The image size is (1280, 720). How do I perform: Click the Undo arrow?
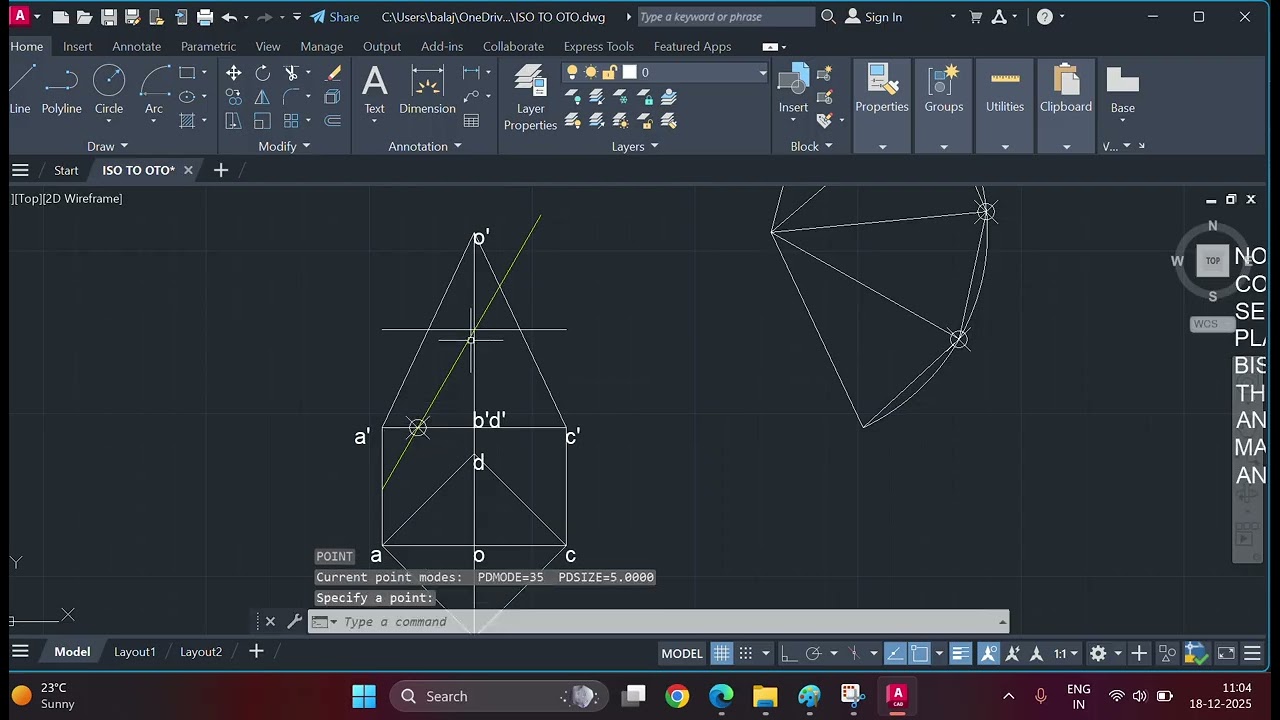(x=230, y=17)
